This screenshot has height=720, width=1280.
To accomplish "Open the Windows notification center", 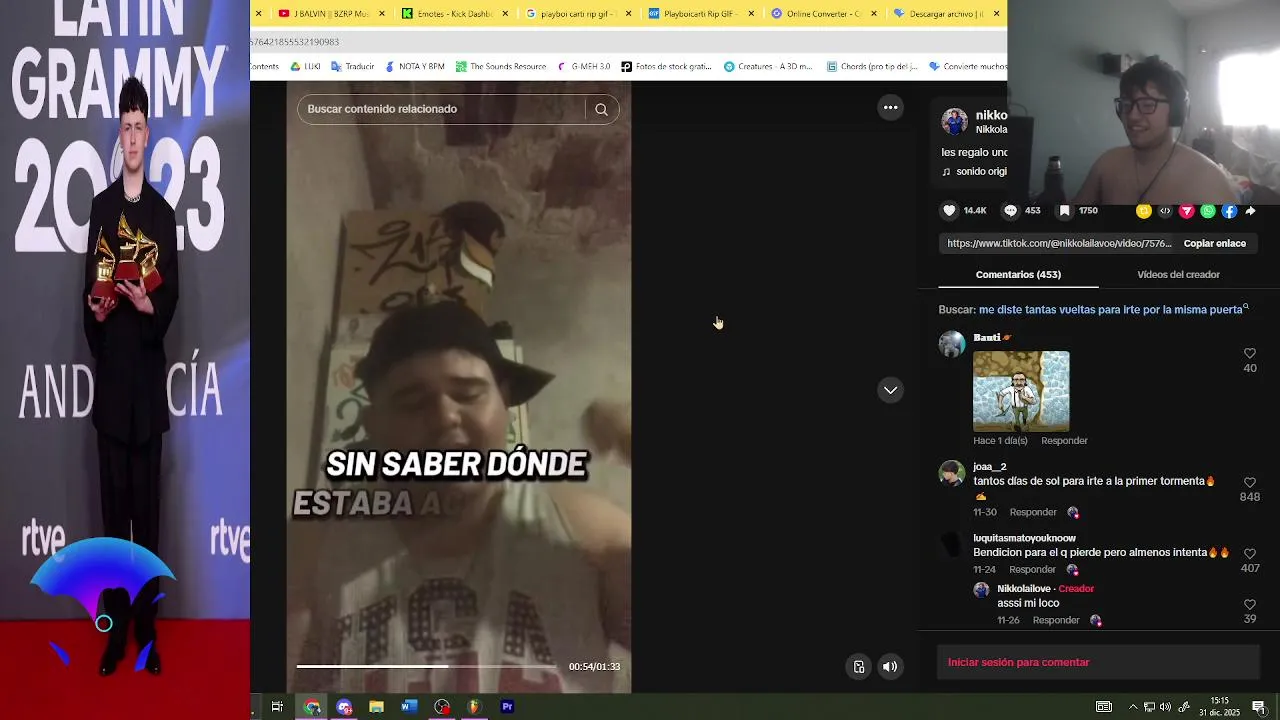I will coord(1258,707).
